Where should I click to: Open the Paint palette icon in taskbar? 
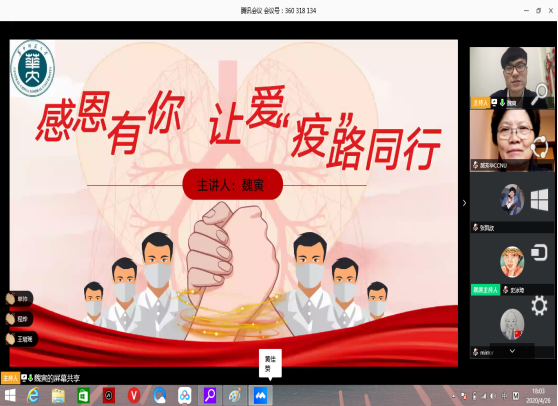tap(235, 395)
